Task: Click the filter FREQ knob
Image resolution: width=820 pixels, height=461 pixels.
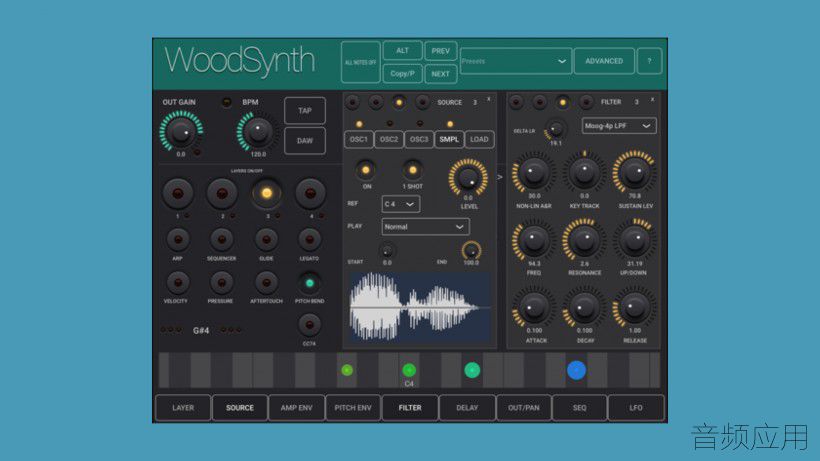Action: [x=534, y=240]
